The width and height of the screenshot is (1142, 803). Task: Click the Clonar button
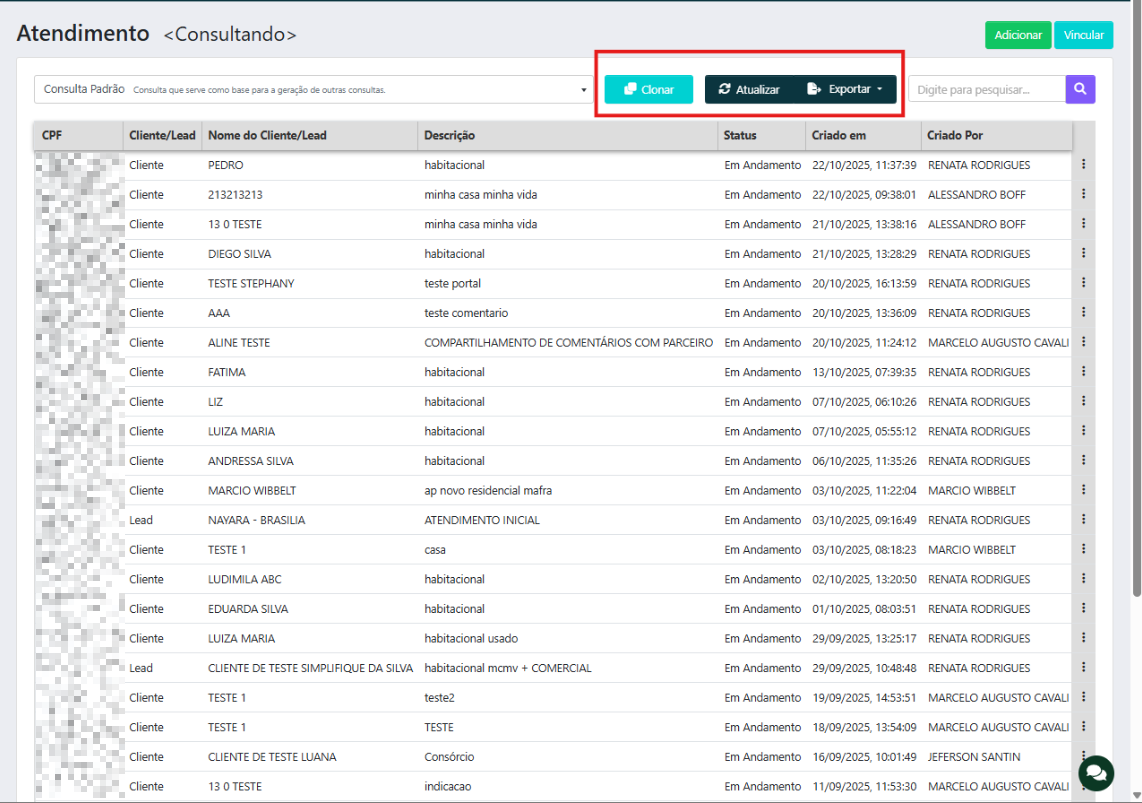pos(648,89)
